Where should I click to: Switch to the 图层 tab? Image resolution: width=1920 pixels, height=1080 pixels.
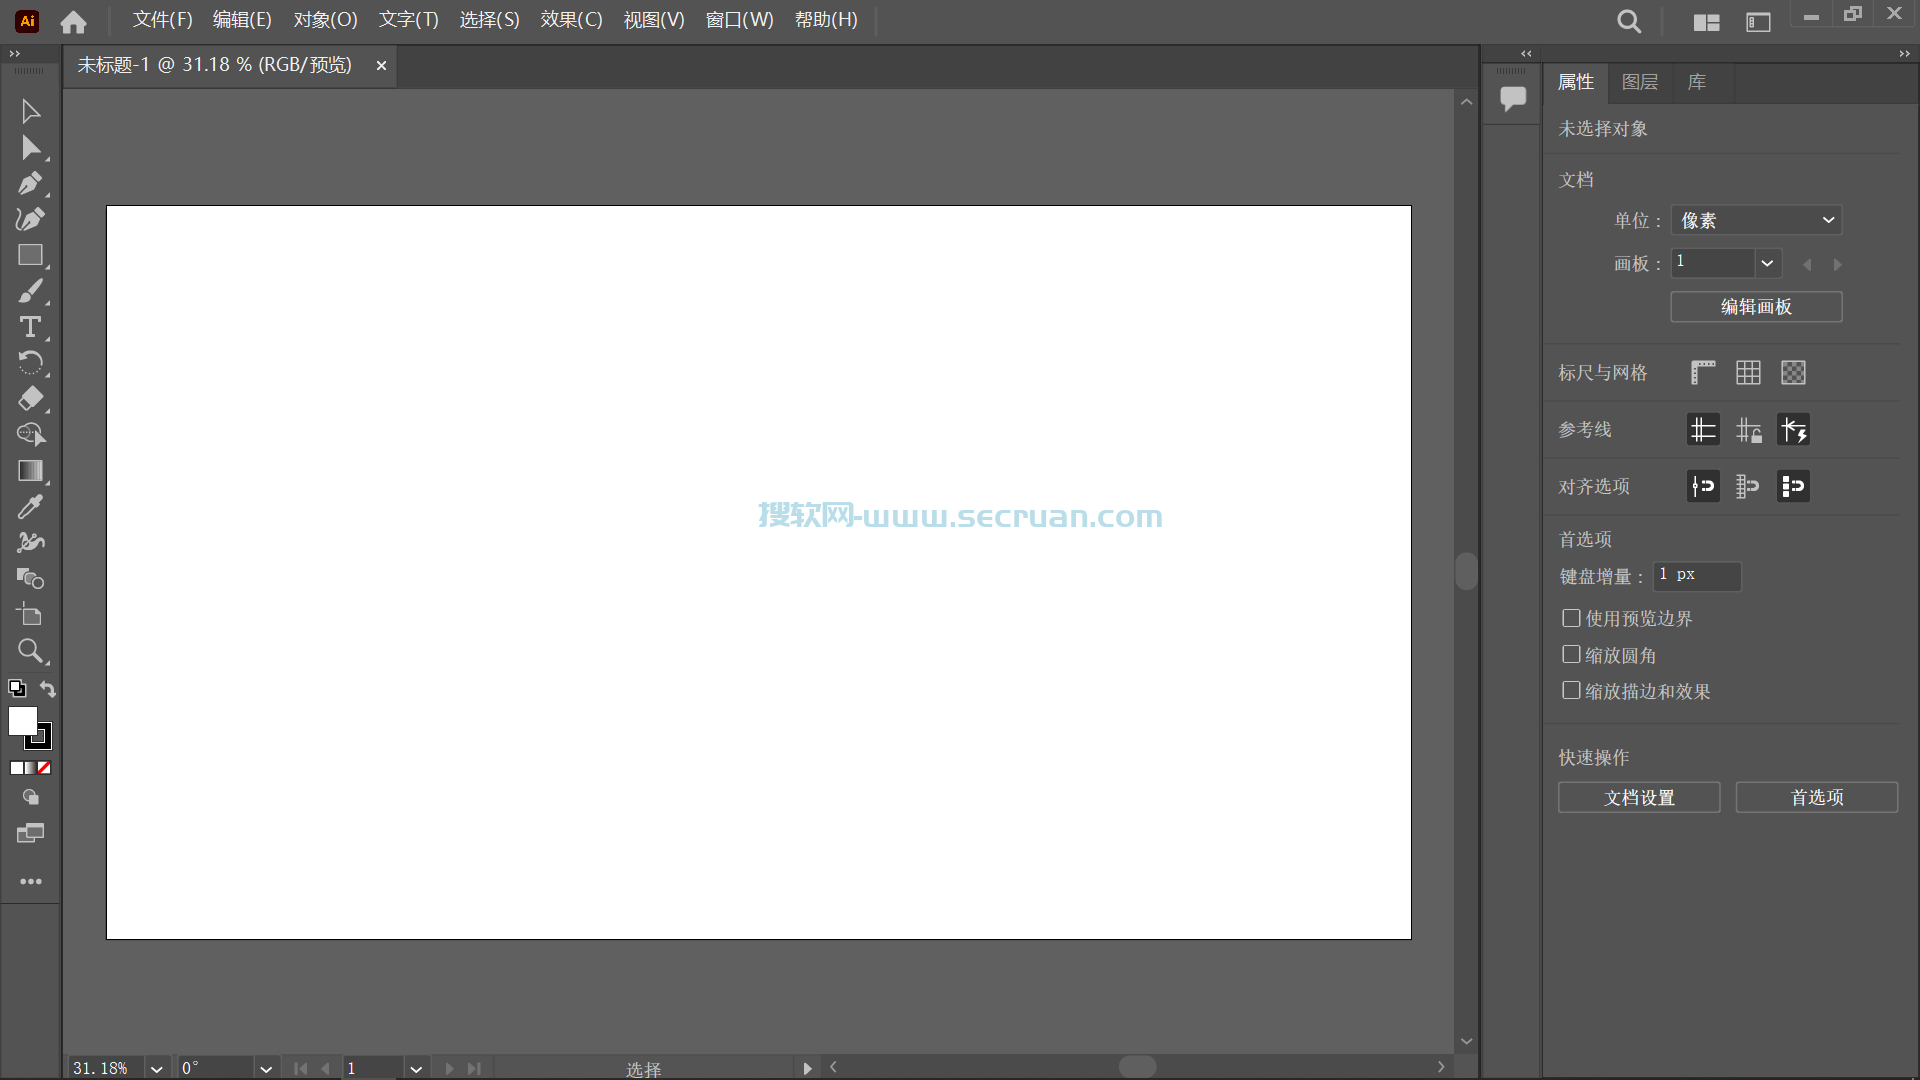[x=1639, y=82]
